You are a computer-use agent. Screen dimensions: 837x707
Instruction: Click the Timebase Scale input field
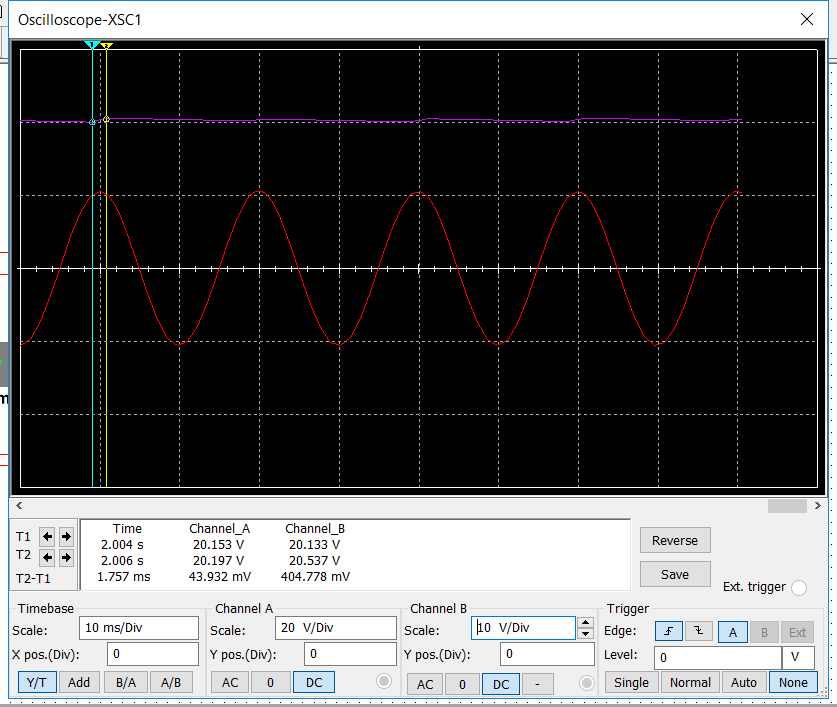pyautogui.click(x=138, y=628)
